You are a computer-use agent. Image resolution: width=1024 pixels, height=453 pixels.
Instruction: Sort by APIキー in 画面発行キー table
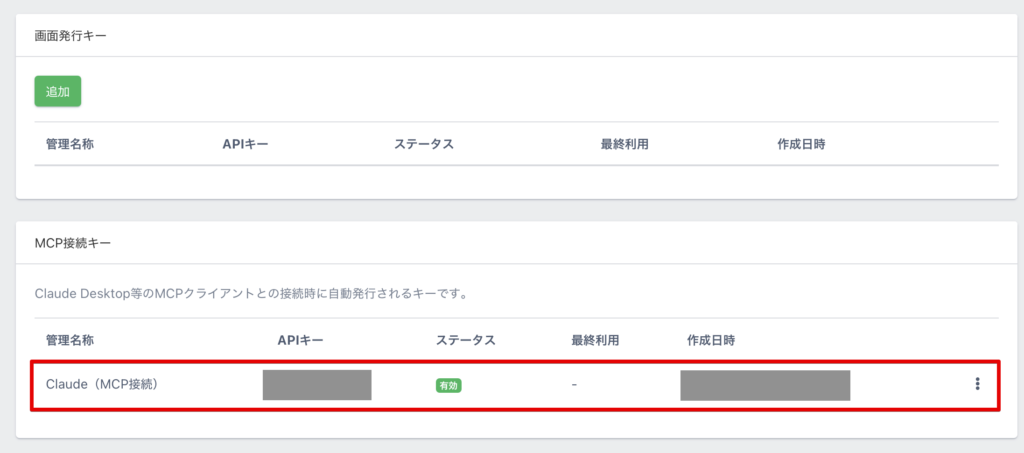coord(245,144)
